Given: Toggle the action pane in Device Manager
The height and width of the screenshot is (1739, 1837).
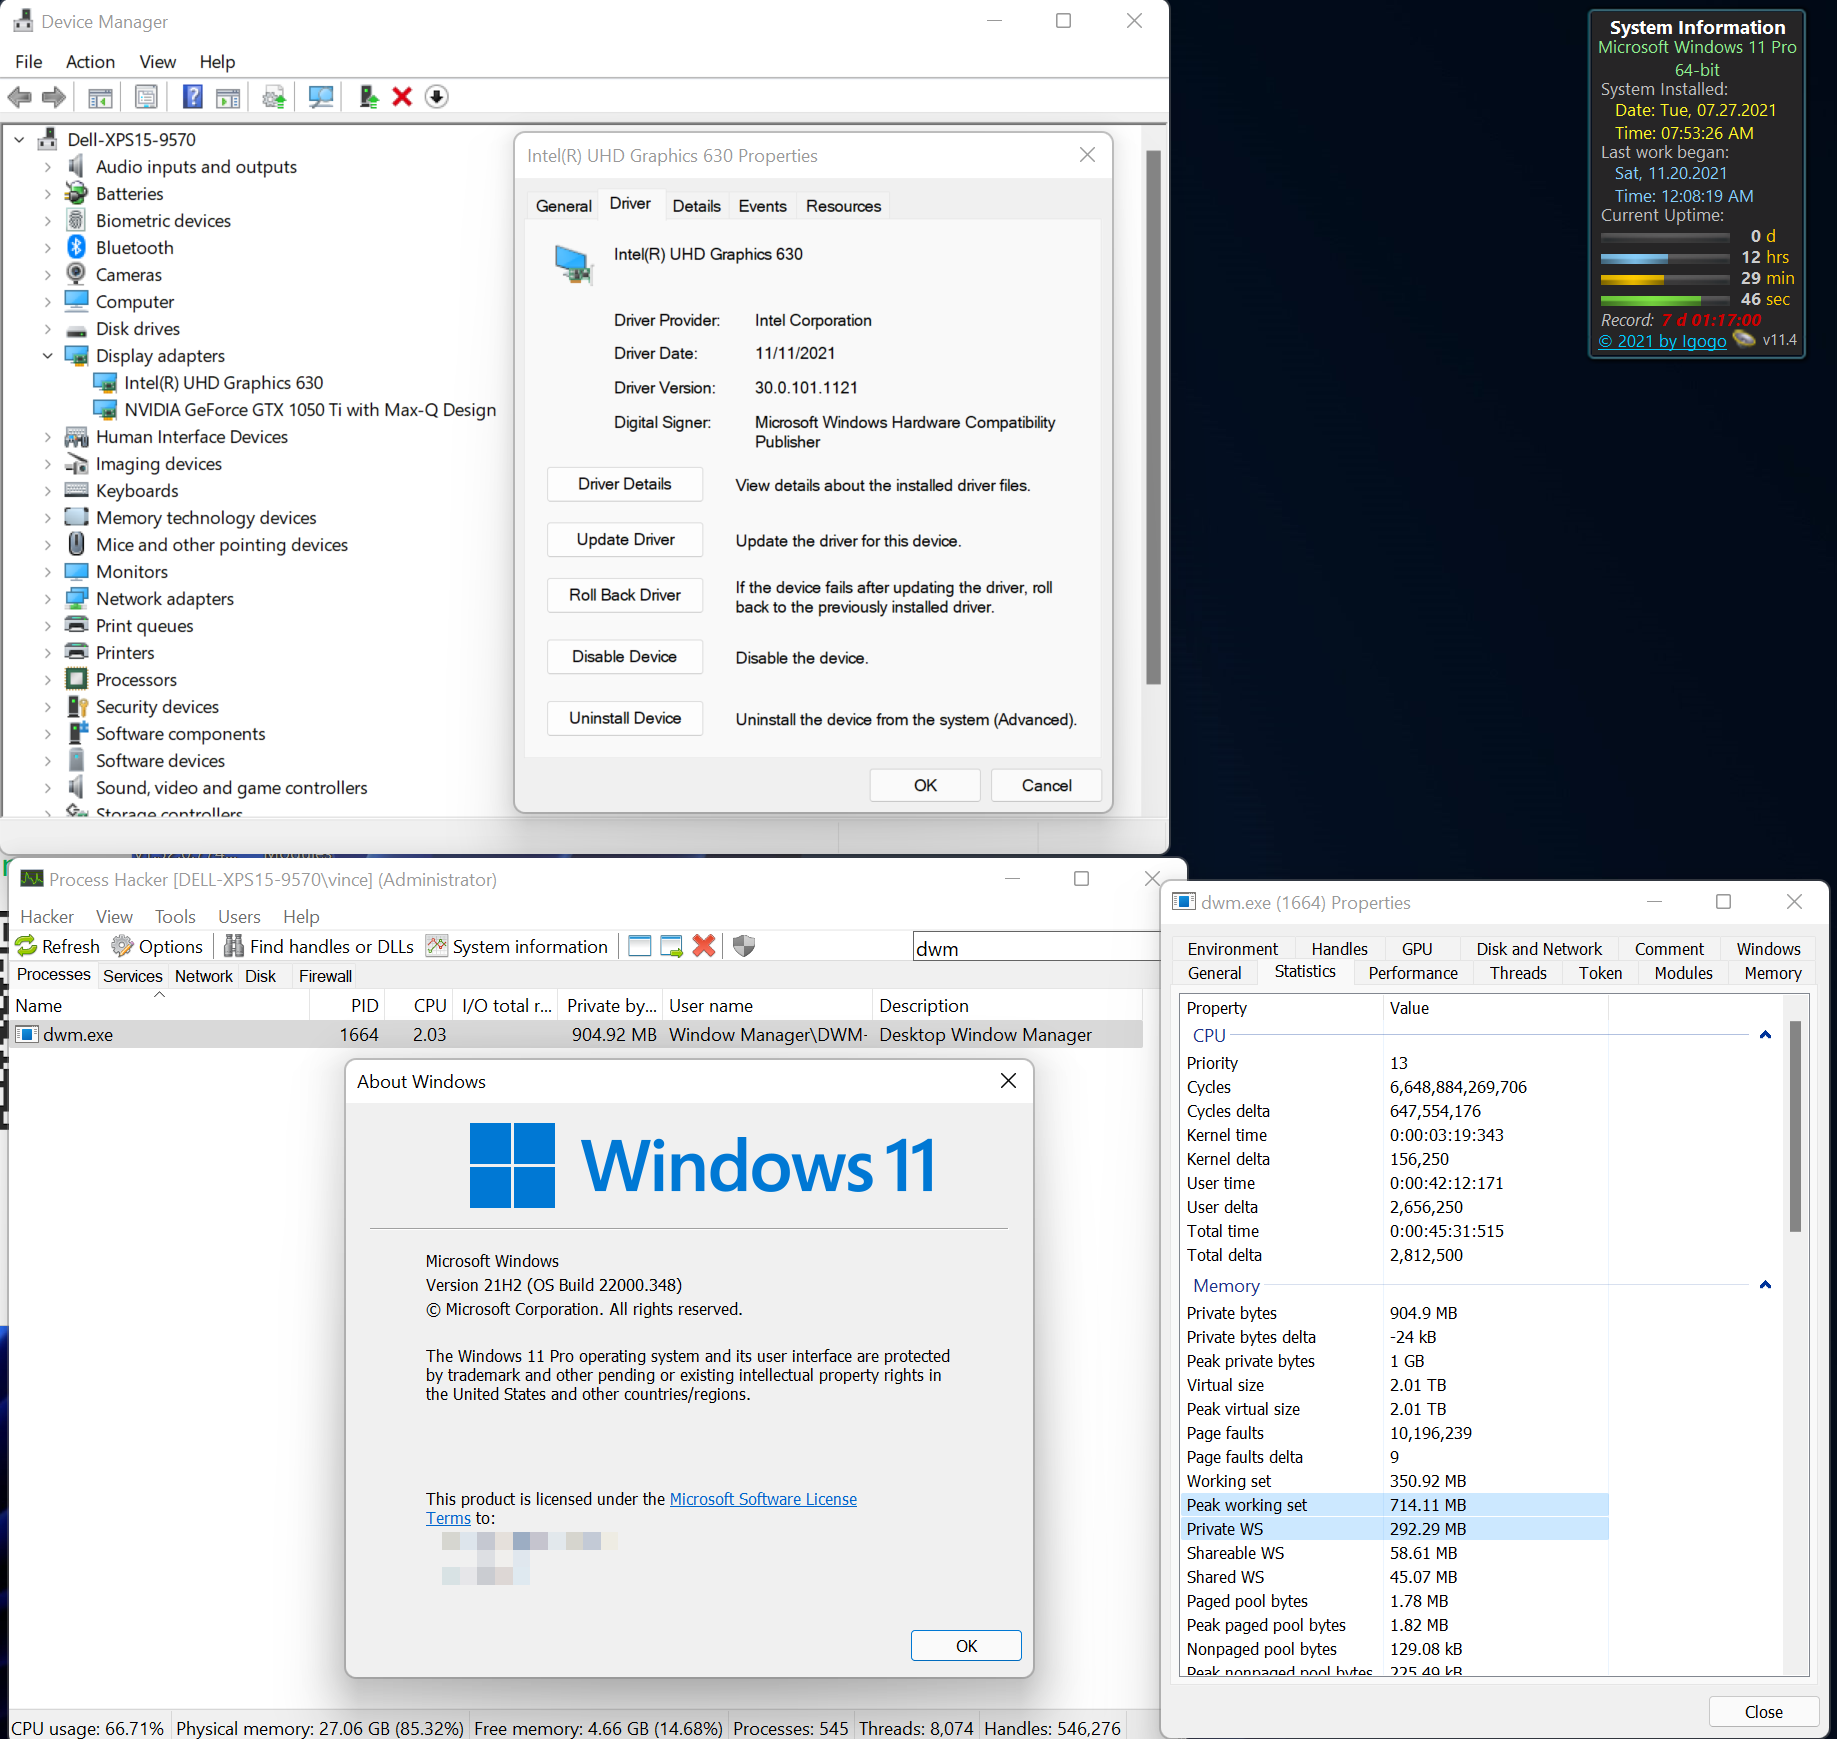Looking at the screenshot, I should click(228, 96).
